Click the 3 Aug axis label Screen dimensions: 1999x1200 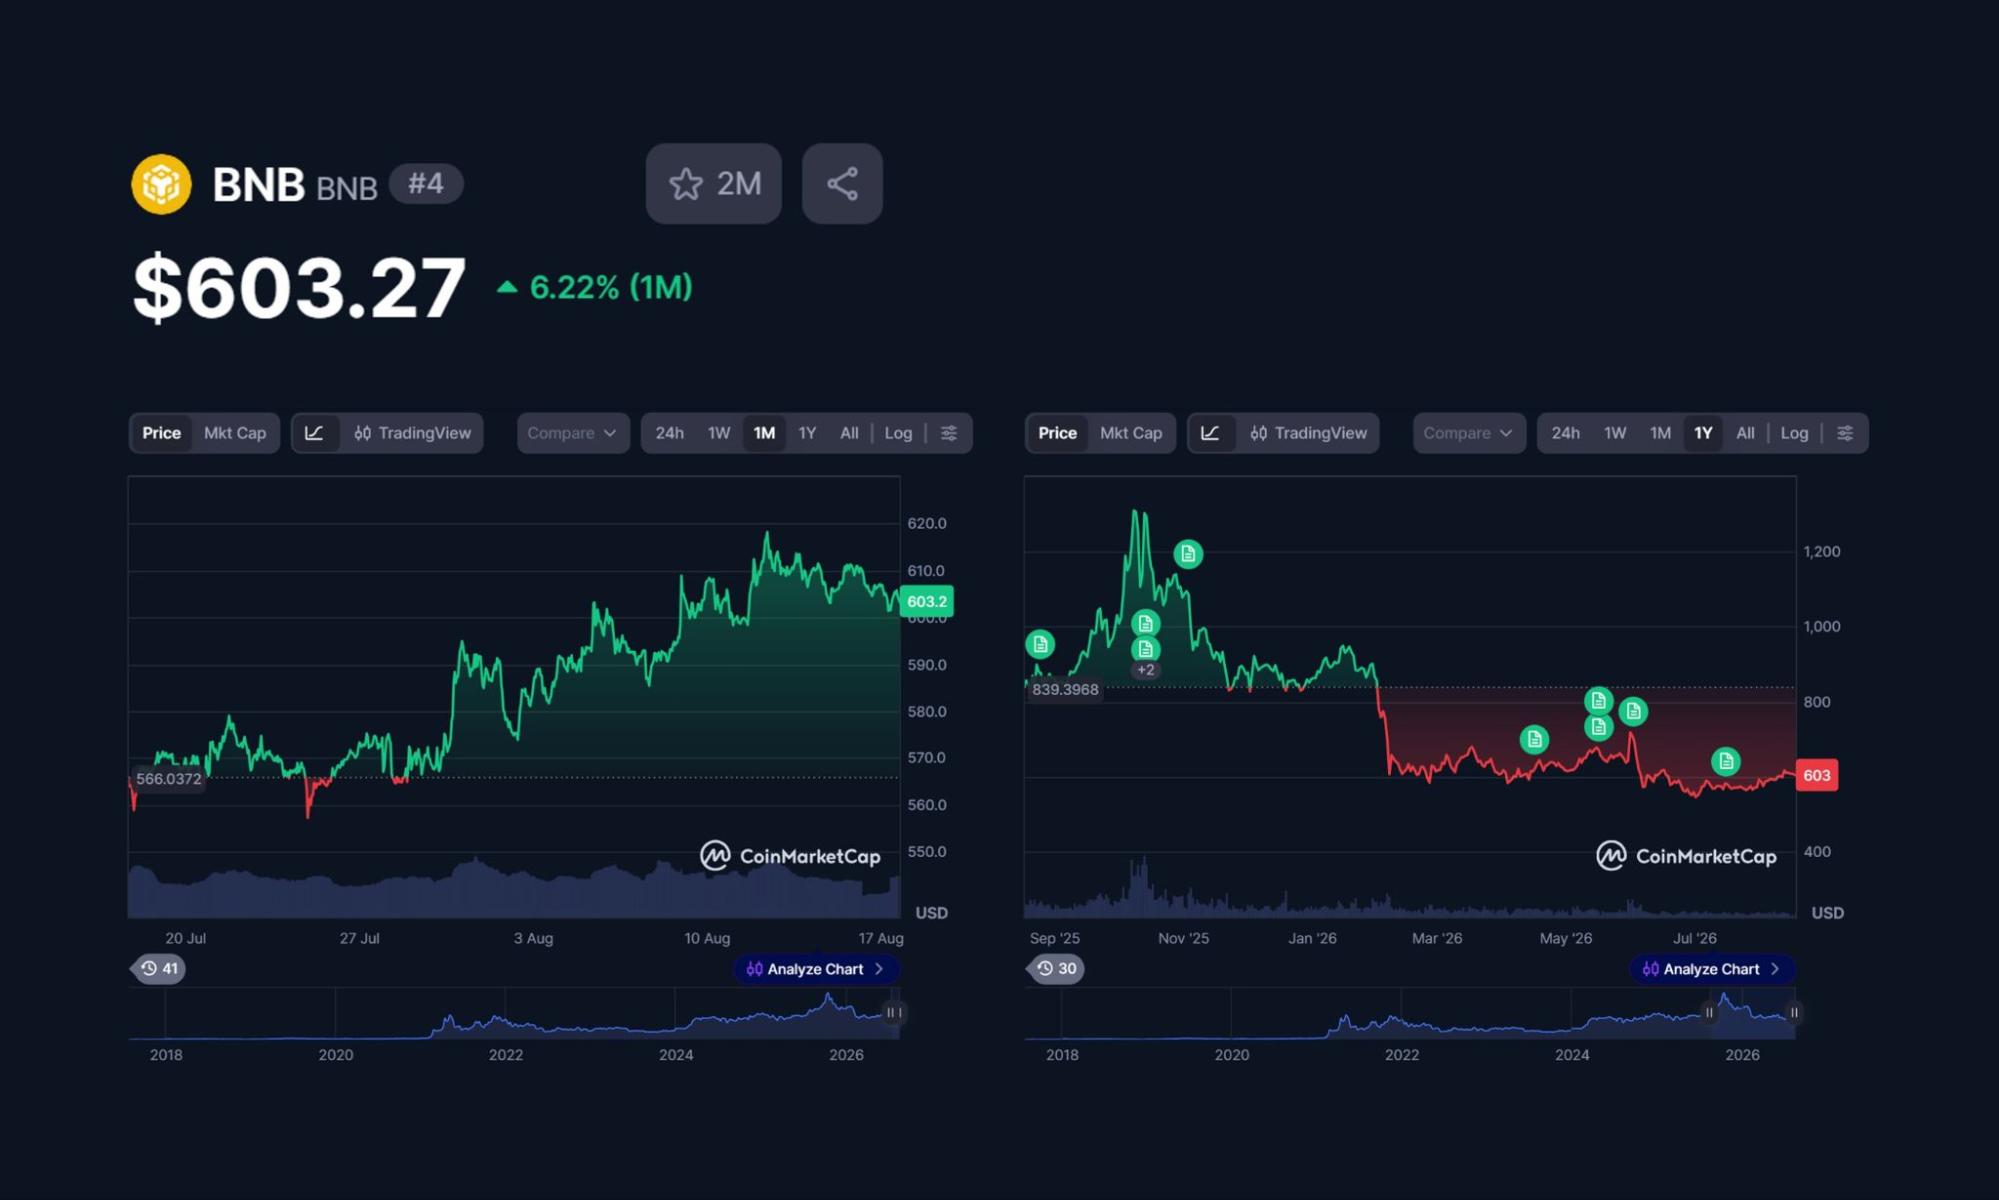[x=533, y=938]
